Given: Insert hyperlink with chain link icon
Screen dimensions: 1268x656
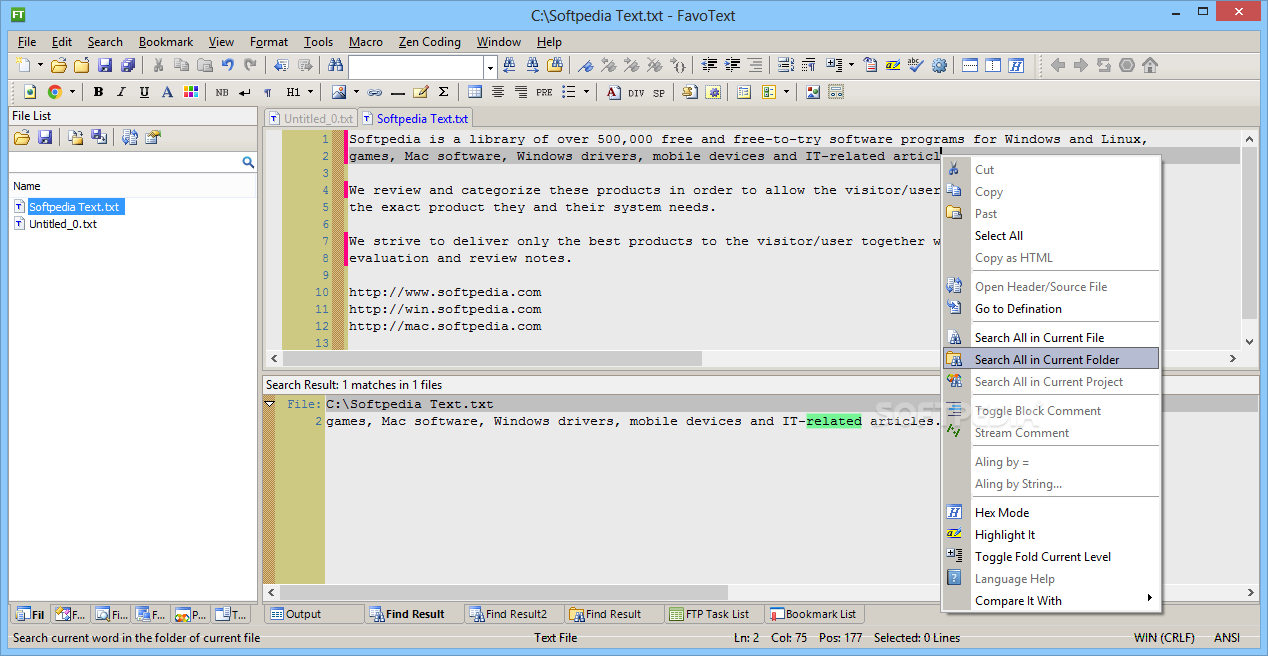Looking at the screenshot, I should point(375,92).
